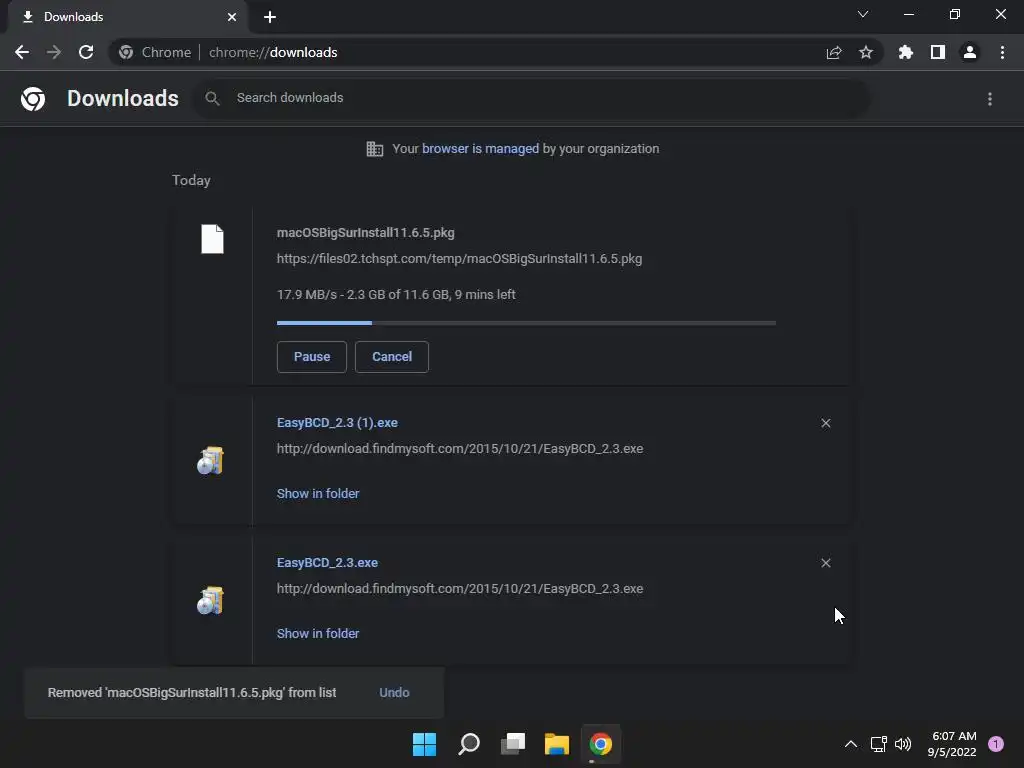1024x768 pixels.
Task: Reload the downloads page
Action: pos(86,52)
